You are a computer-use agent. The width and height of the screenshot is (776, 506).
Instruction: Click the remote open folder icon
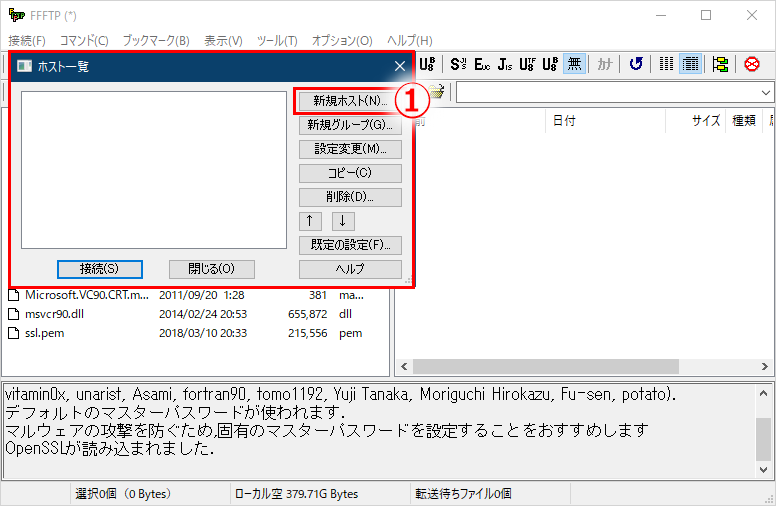tap(436, 92)
